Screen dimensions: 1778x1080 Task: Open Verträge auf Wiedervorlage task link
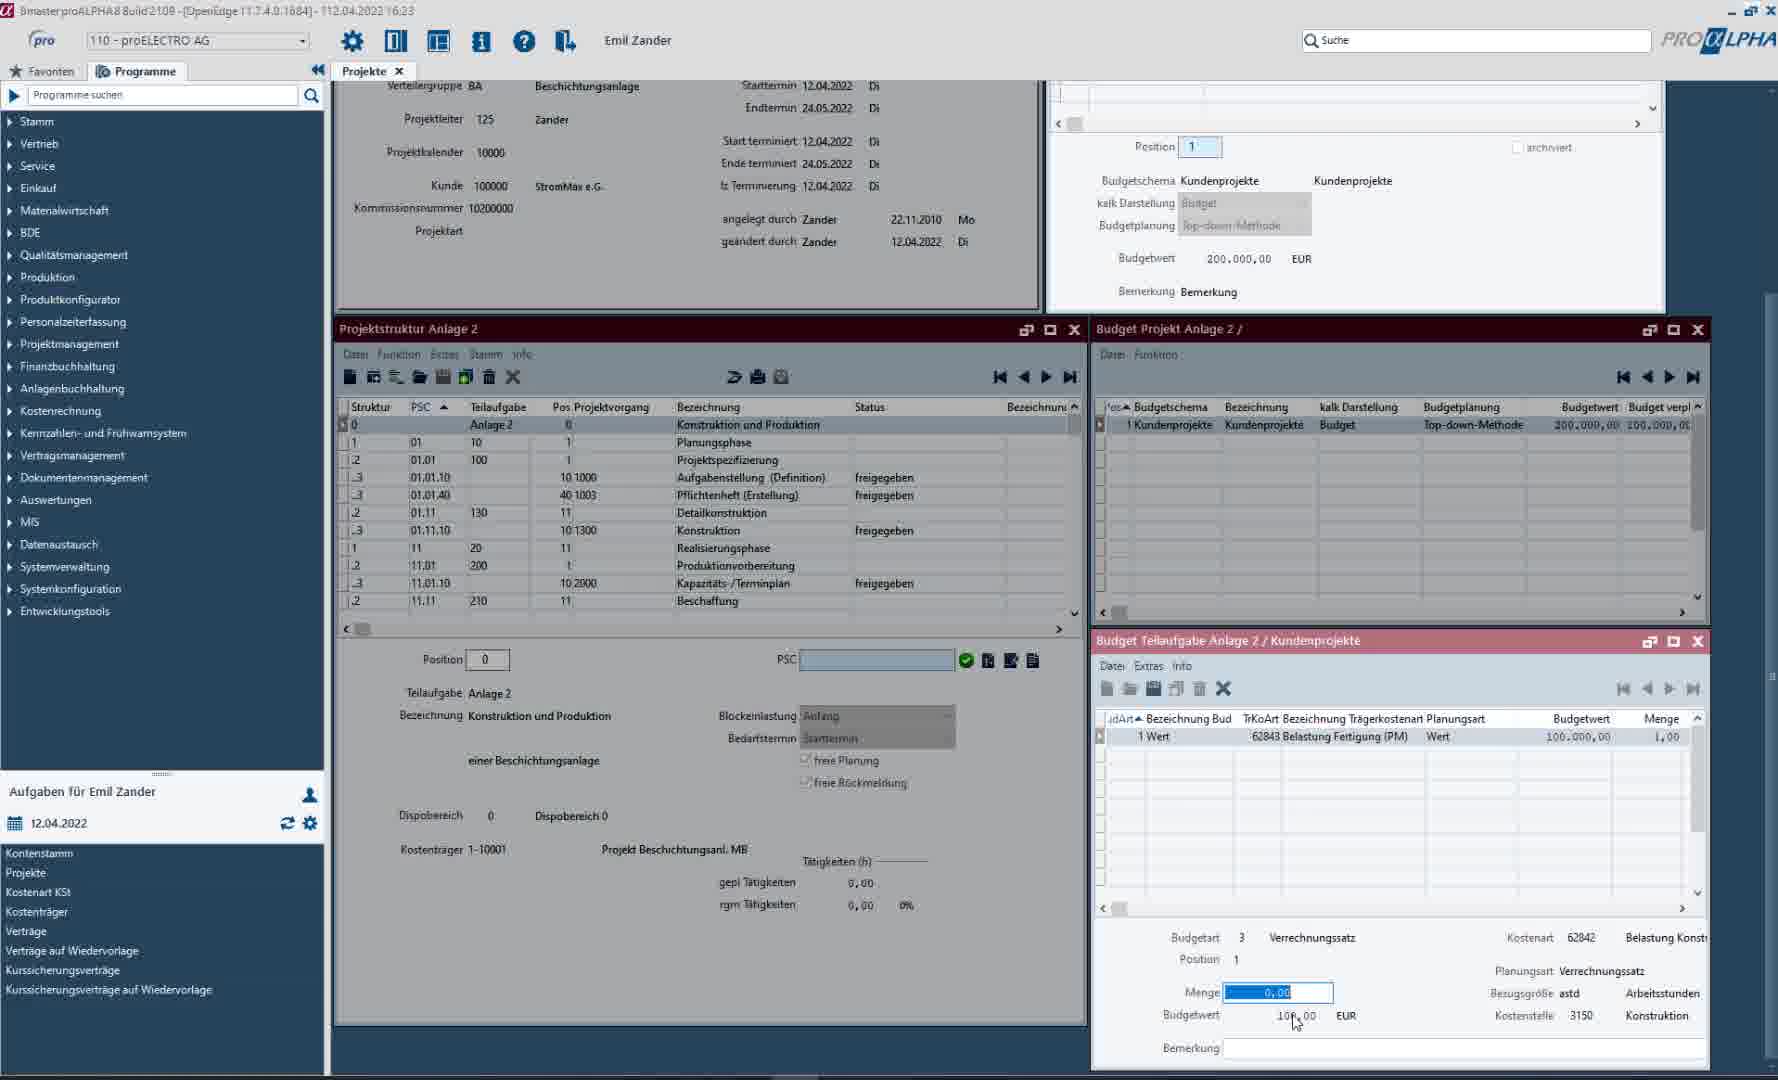tap(72, 951)
